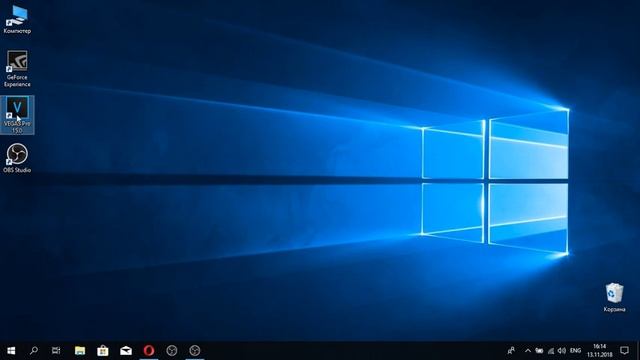The width and height of the screenshot is (640, 360).
Task: Expand hidden system tray icons chevron
Action: (528, 351)
